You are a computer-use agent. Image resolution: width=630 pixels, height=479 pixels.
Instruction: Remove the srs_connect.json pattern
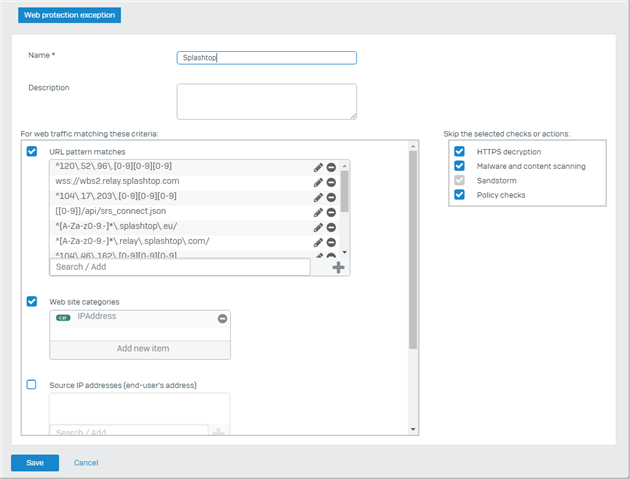(x=331, y=212)
